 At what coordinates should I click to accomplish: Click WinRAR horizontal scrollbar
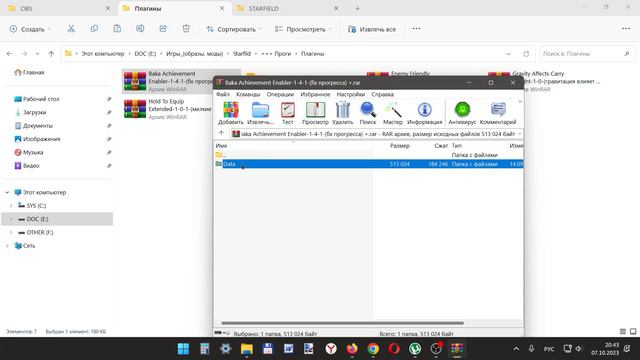click(342, 323)
